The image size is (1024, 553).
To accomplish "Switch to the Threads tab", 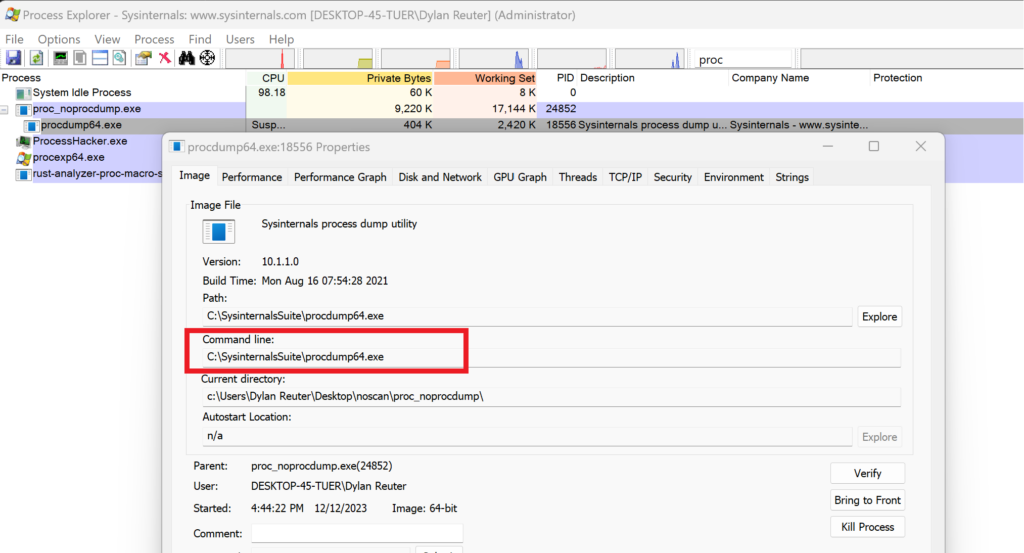I will (x=577, y=177).
